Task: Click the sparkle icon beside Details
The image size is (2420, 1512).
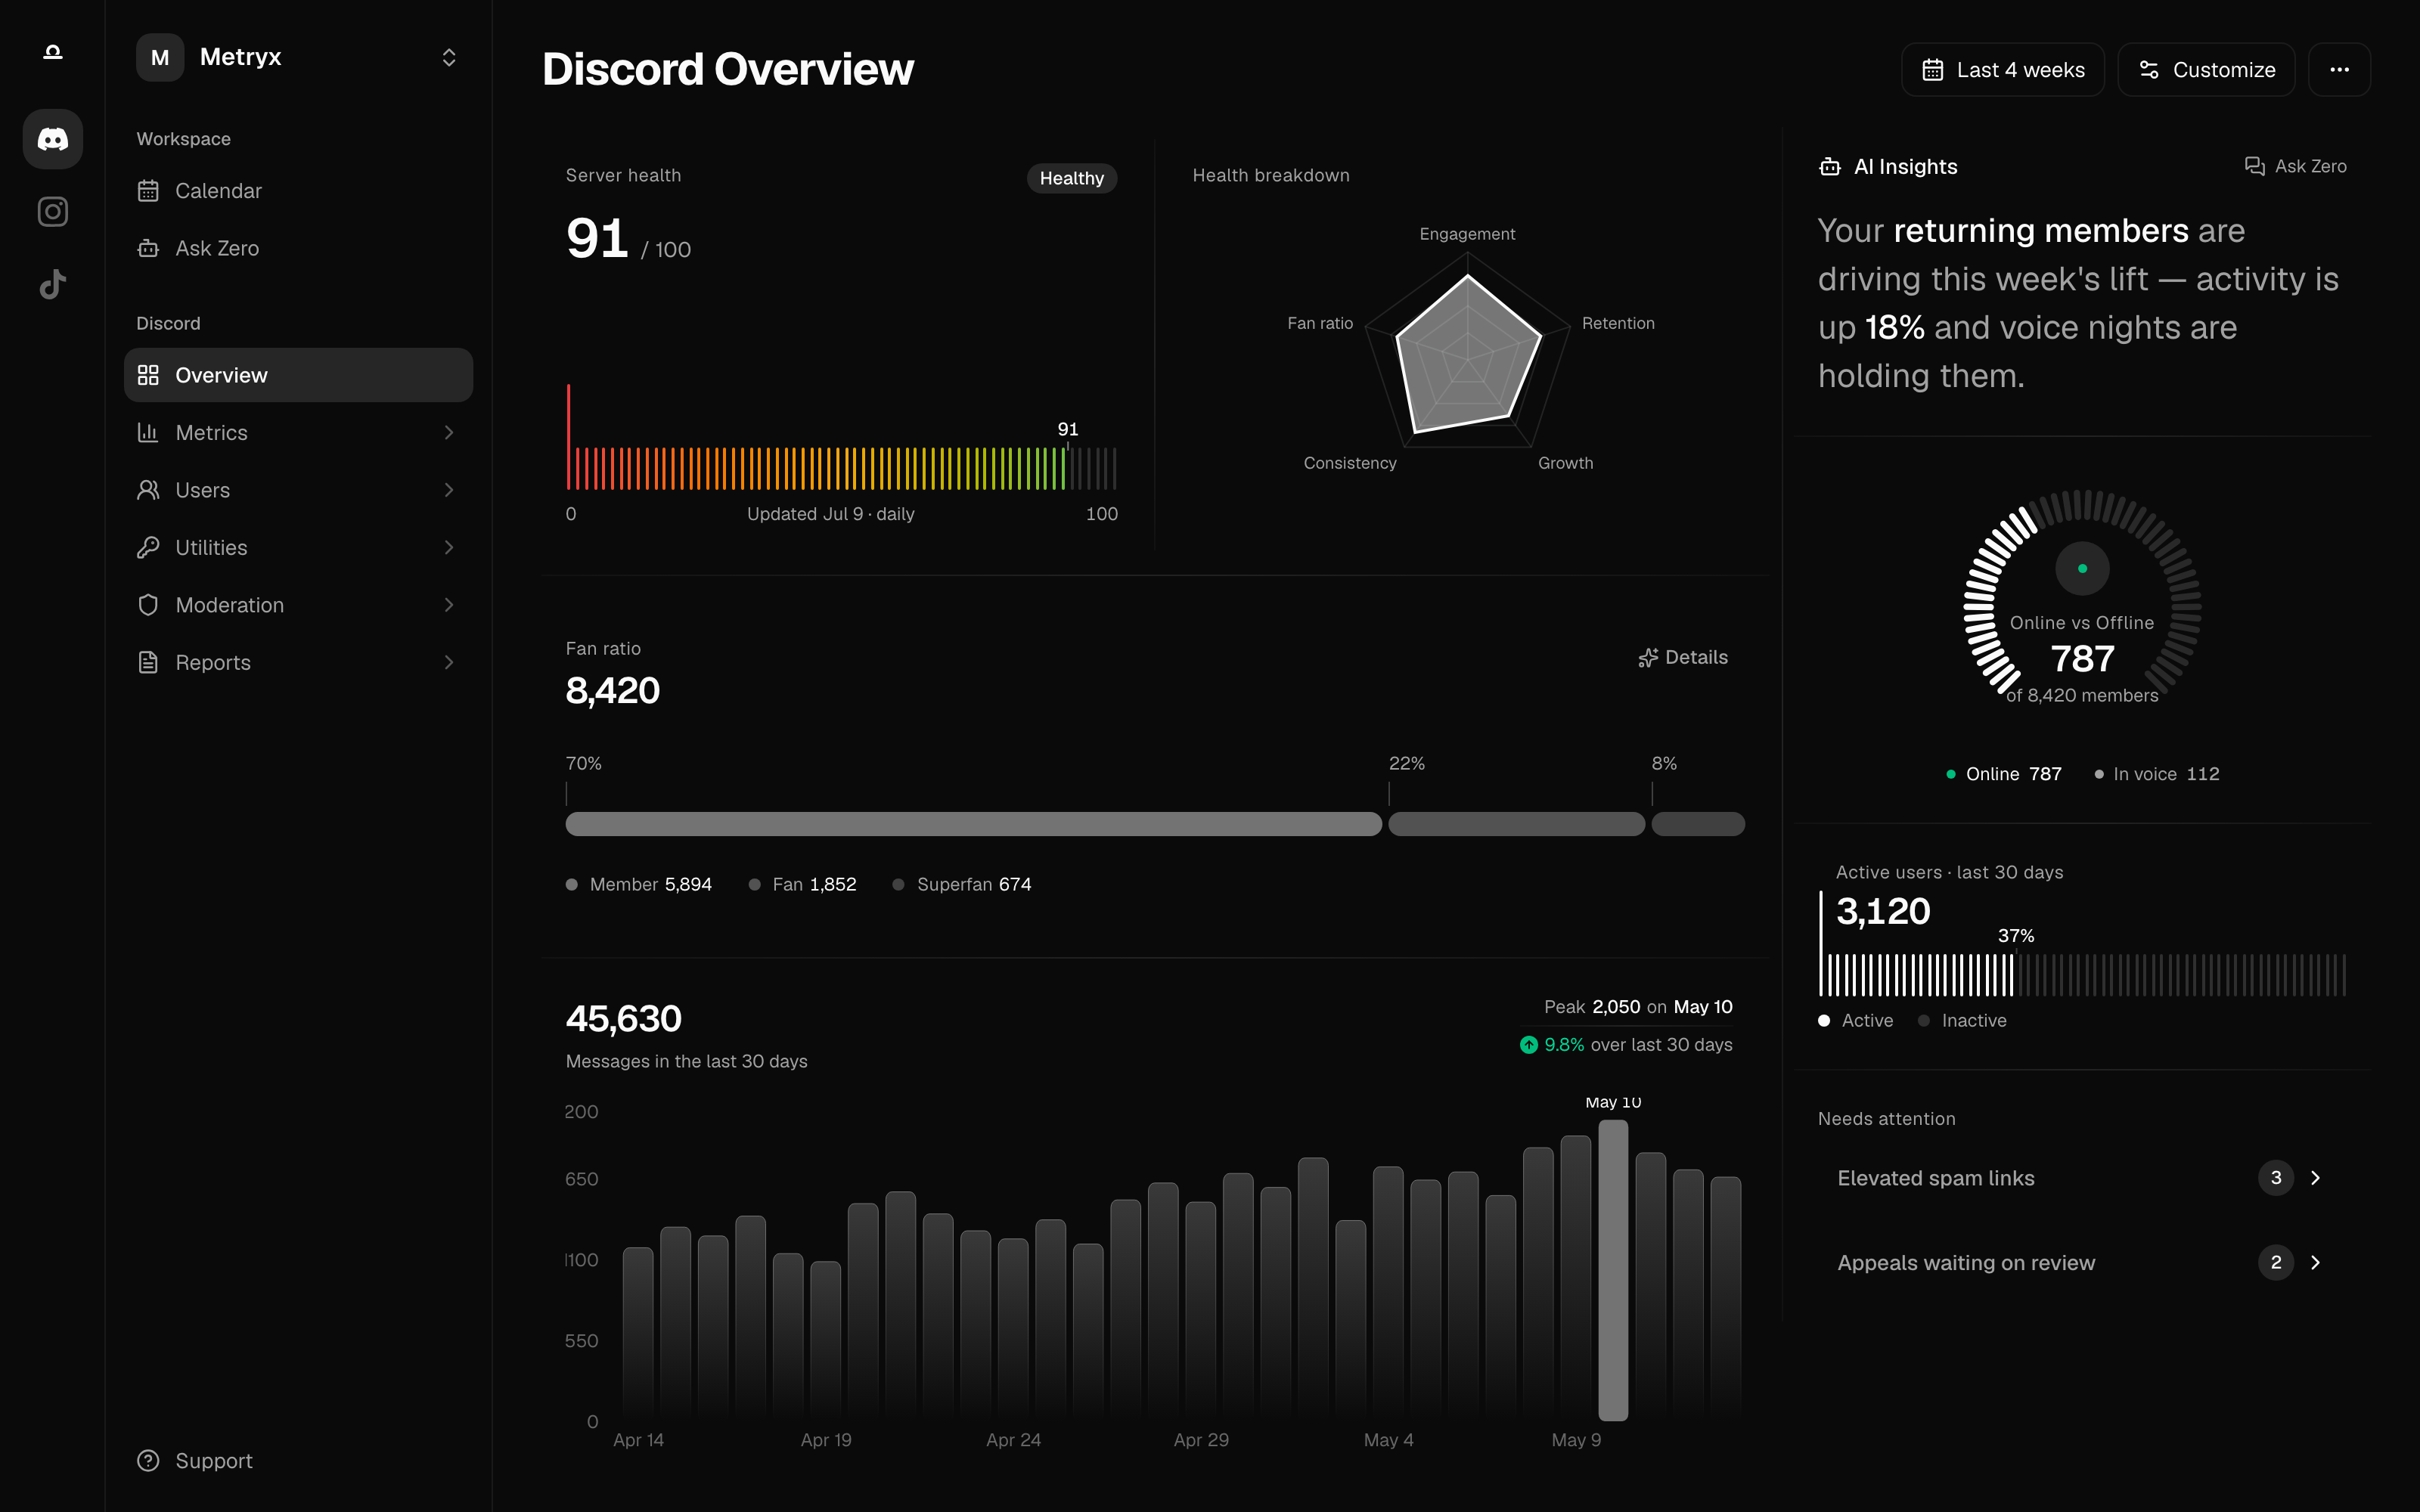Action: pos(1648,658)
